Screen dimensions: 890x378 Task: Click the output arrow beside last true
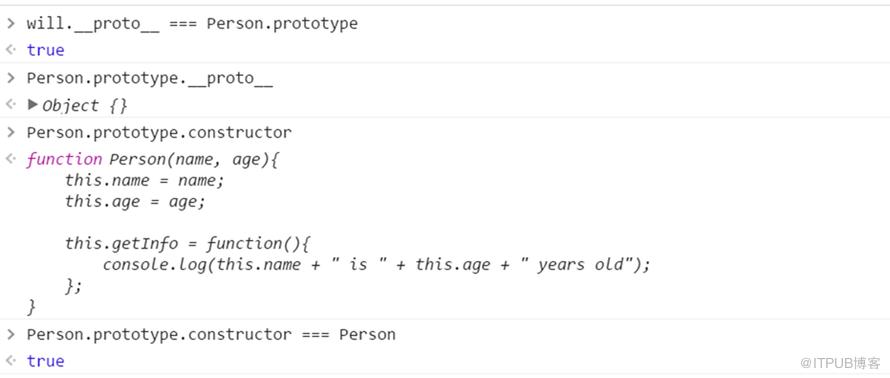pyautogui.click(x=10, y=360)
